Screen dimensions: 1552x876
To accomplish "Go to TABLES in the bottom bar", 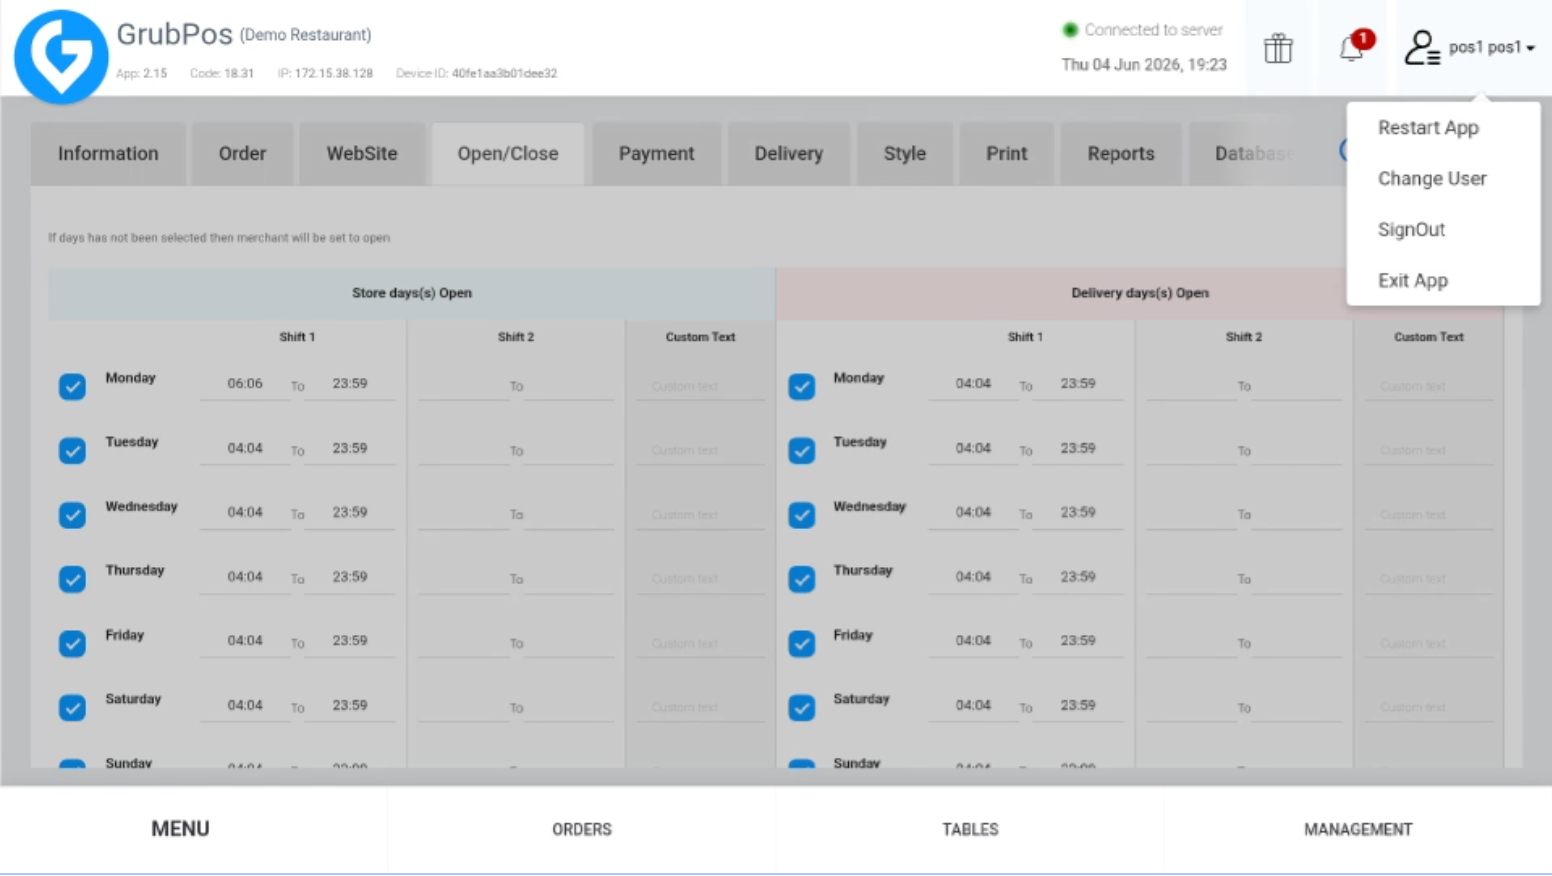I will (970, 829).
